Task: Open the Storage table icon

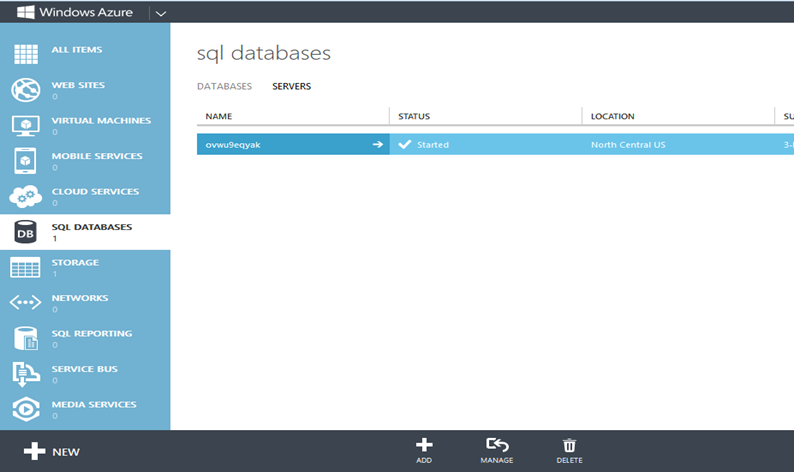Action: point(25,267)
